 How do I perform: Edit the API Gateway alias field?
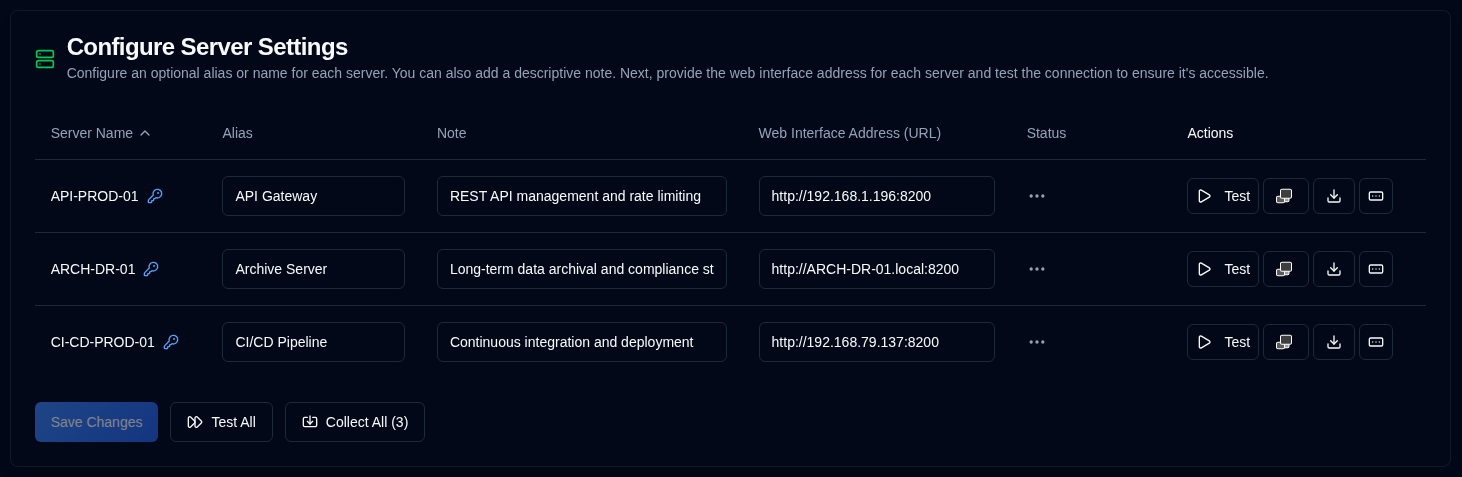click(313, 196)
